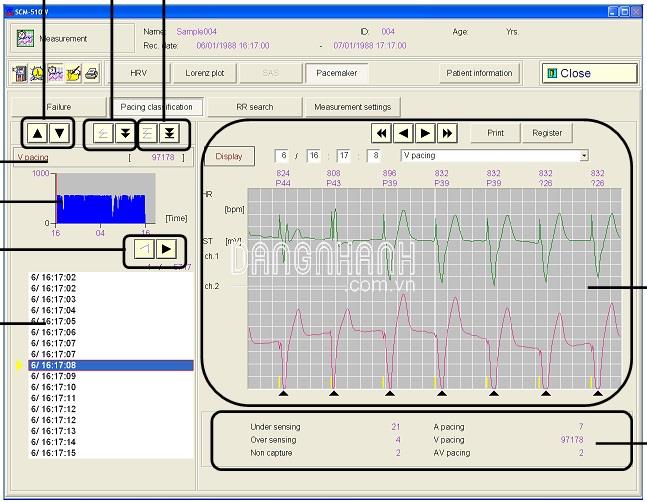Select event 6/ 16:17:14 in the list
The height and width of the screenshot is (502, 647).
click(111, 442)
